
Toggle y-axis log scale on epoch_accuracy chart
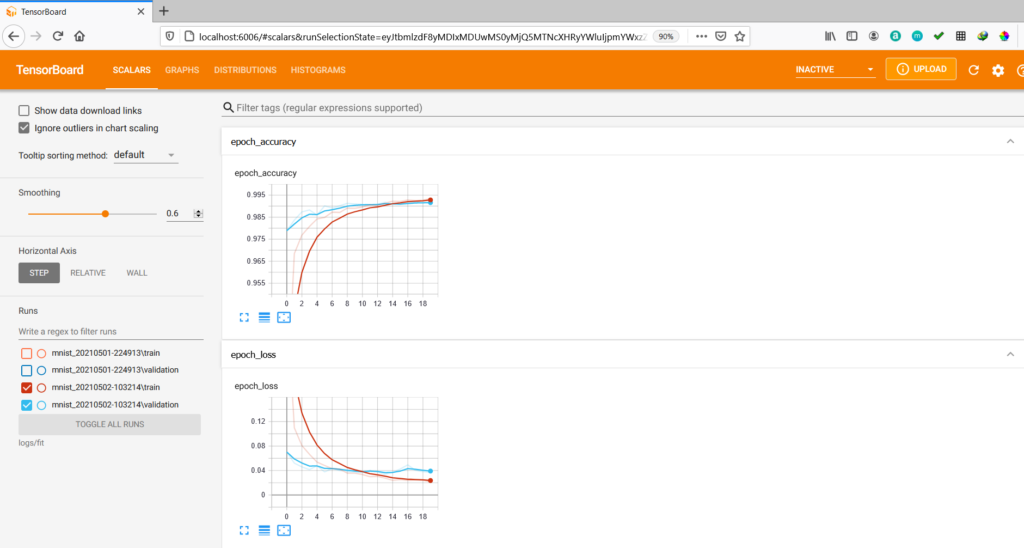(264, 317)
